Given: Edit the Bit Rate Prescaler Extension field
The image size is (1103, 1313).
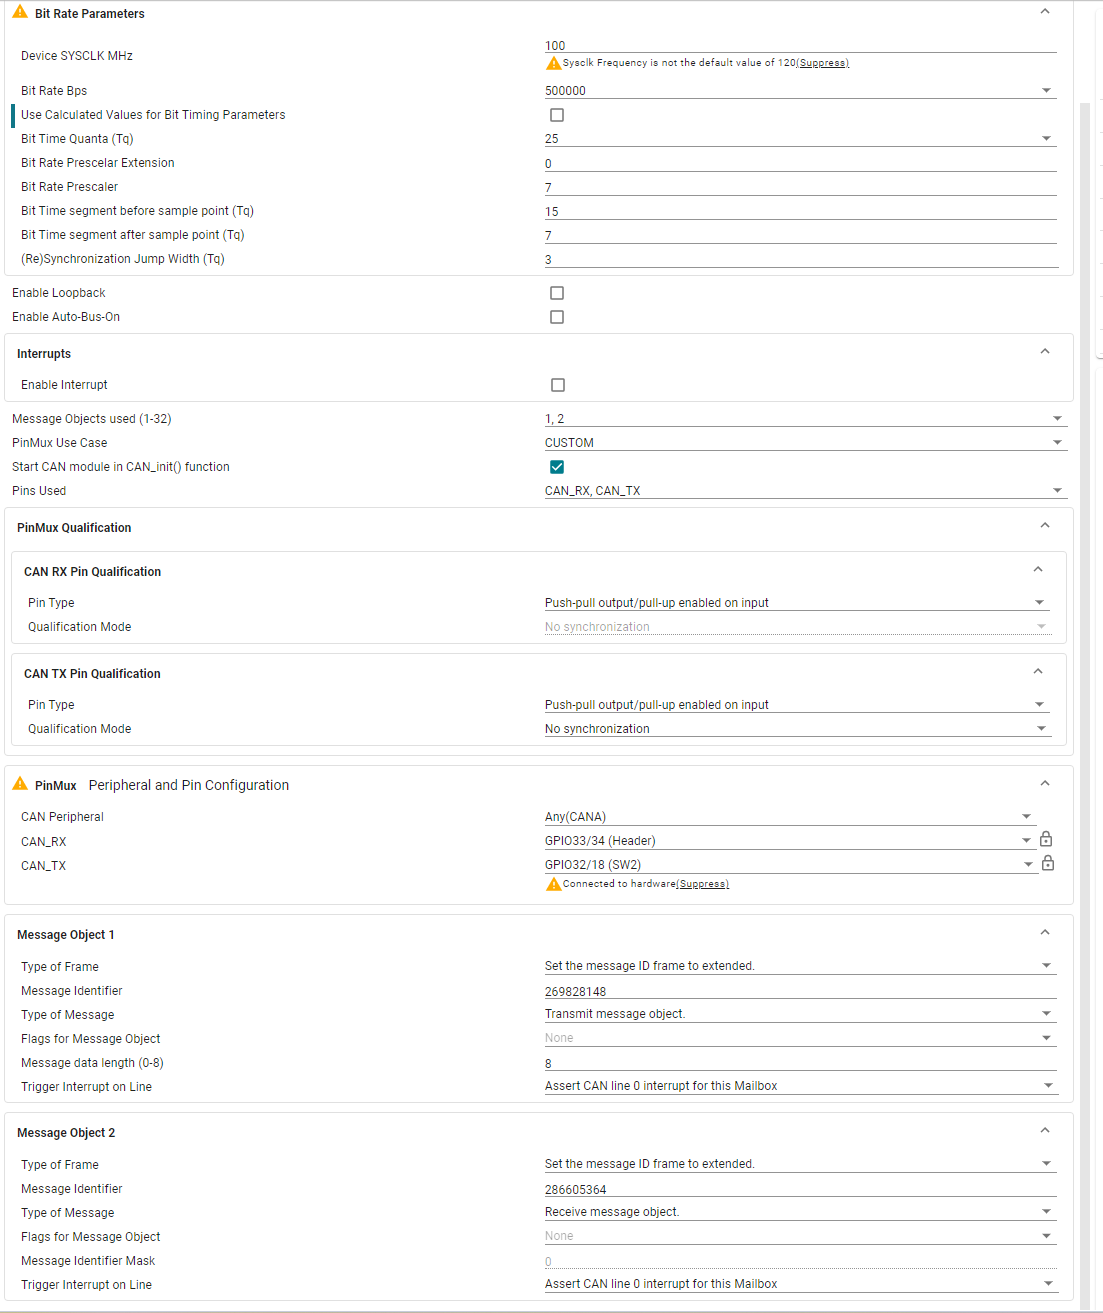Looking at the screenshot, I should pos(800,164).
